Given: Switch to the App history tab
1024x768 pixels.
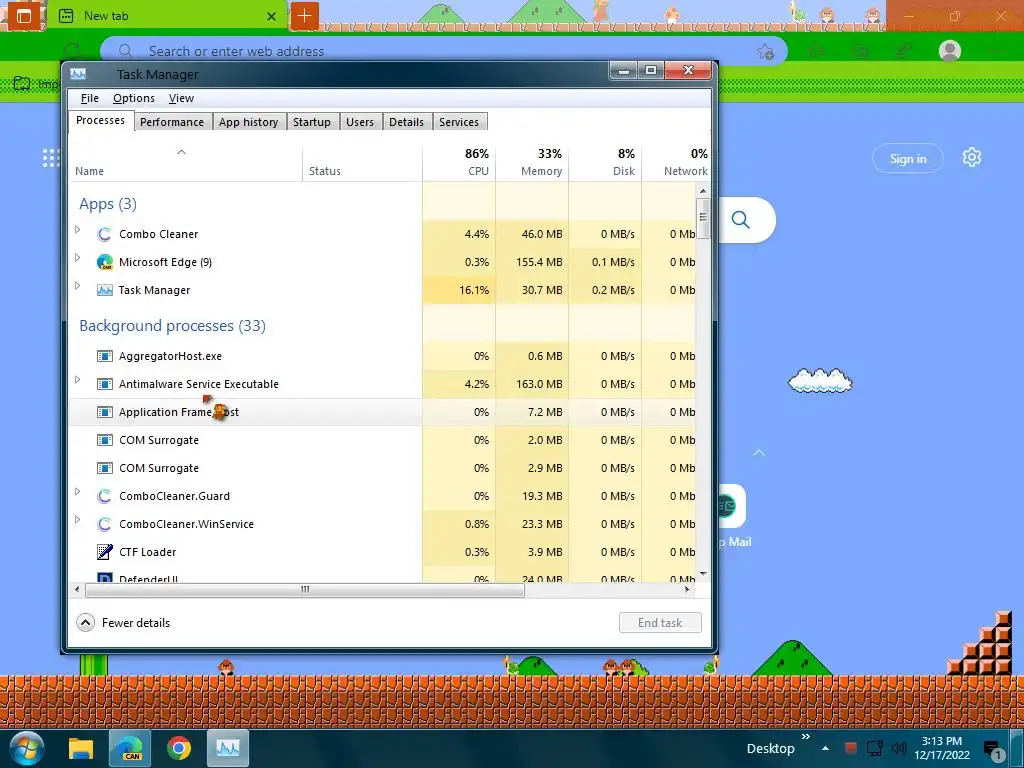Looking at the screenshot, I should click(x=248, y=122).
